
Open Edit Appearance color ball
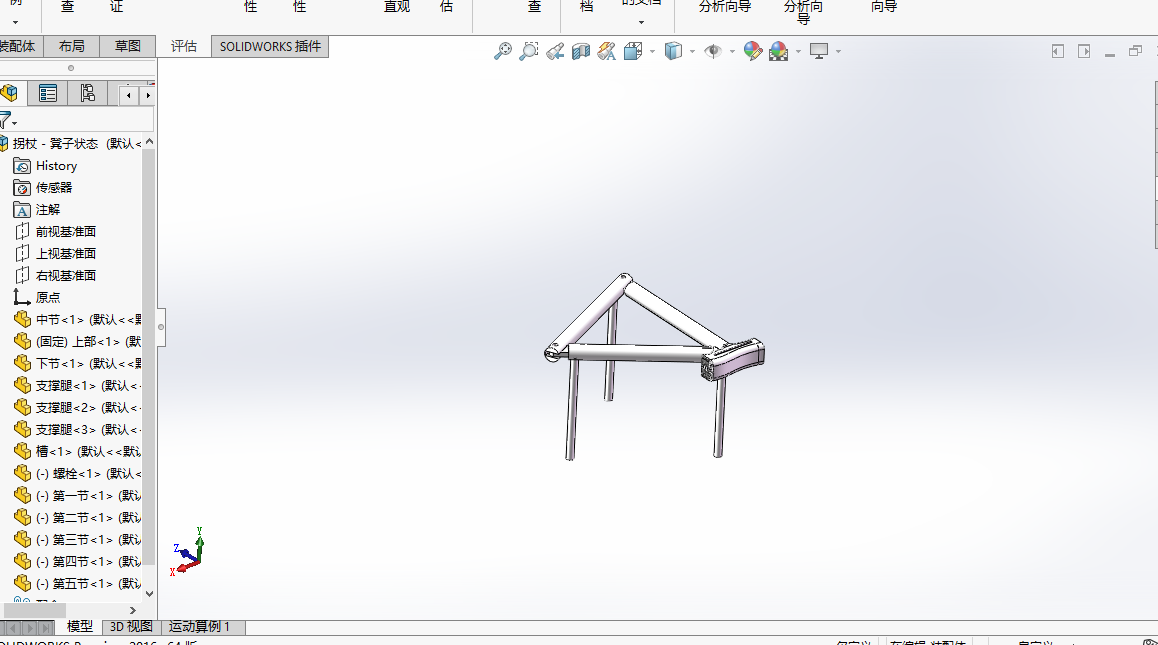753,51
